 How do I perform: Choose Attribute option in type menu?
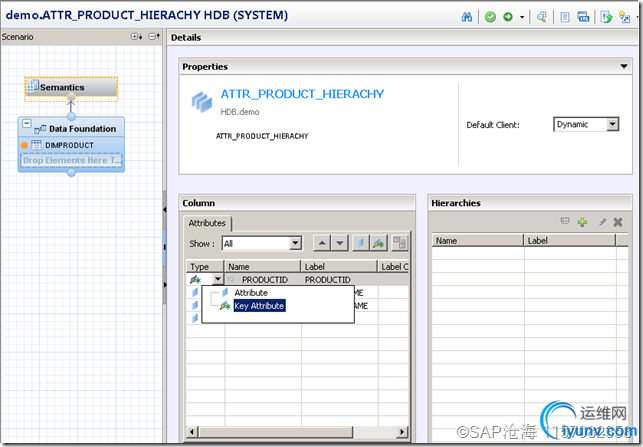[250, 292]
